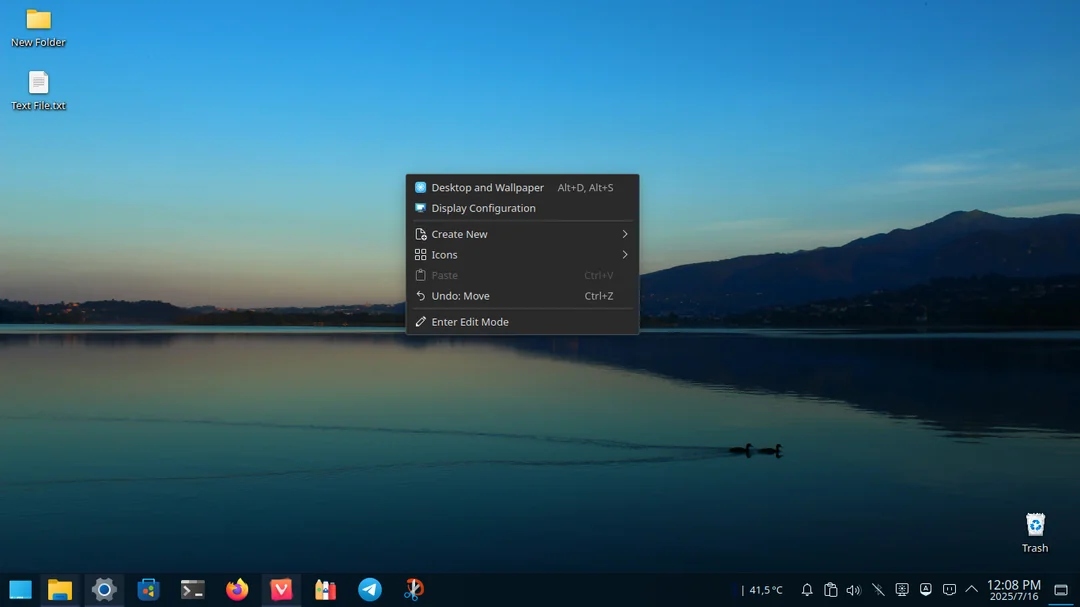Launch Firefox from the taskbar
Viewport: 1080px width, 607px height.
coord(237,590)
